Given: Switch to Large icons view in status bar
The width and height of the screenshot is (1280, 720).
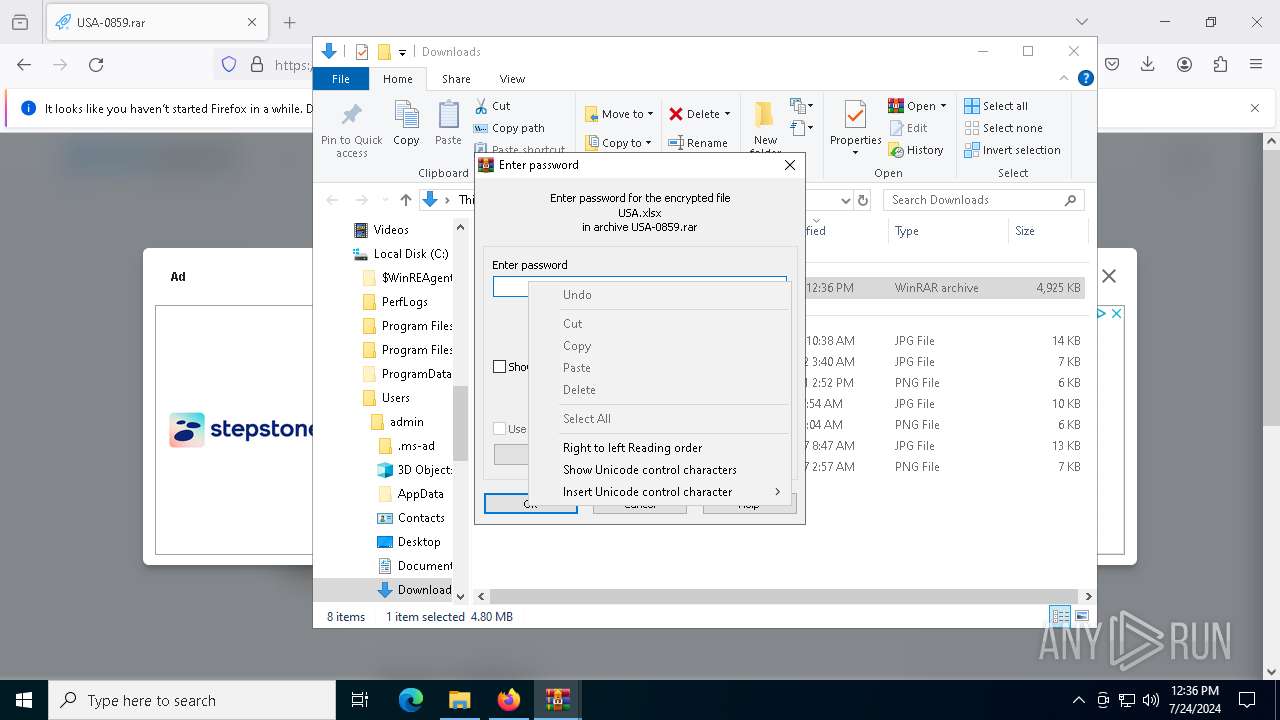Looking at the screenshot, I should coord(1081,617).
